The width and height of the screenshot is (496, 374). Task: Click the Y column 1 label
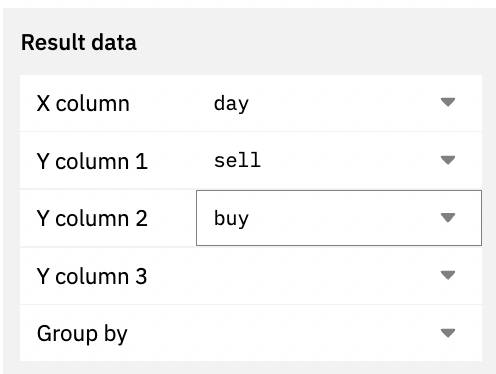[x=92, y=161]
